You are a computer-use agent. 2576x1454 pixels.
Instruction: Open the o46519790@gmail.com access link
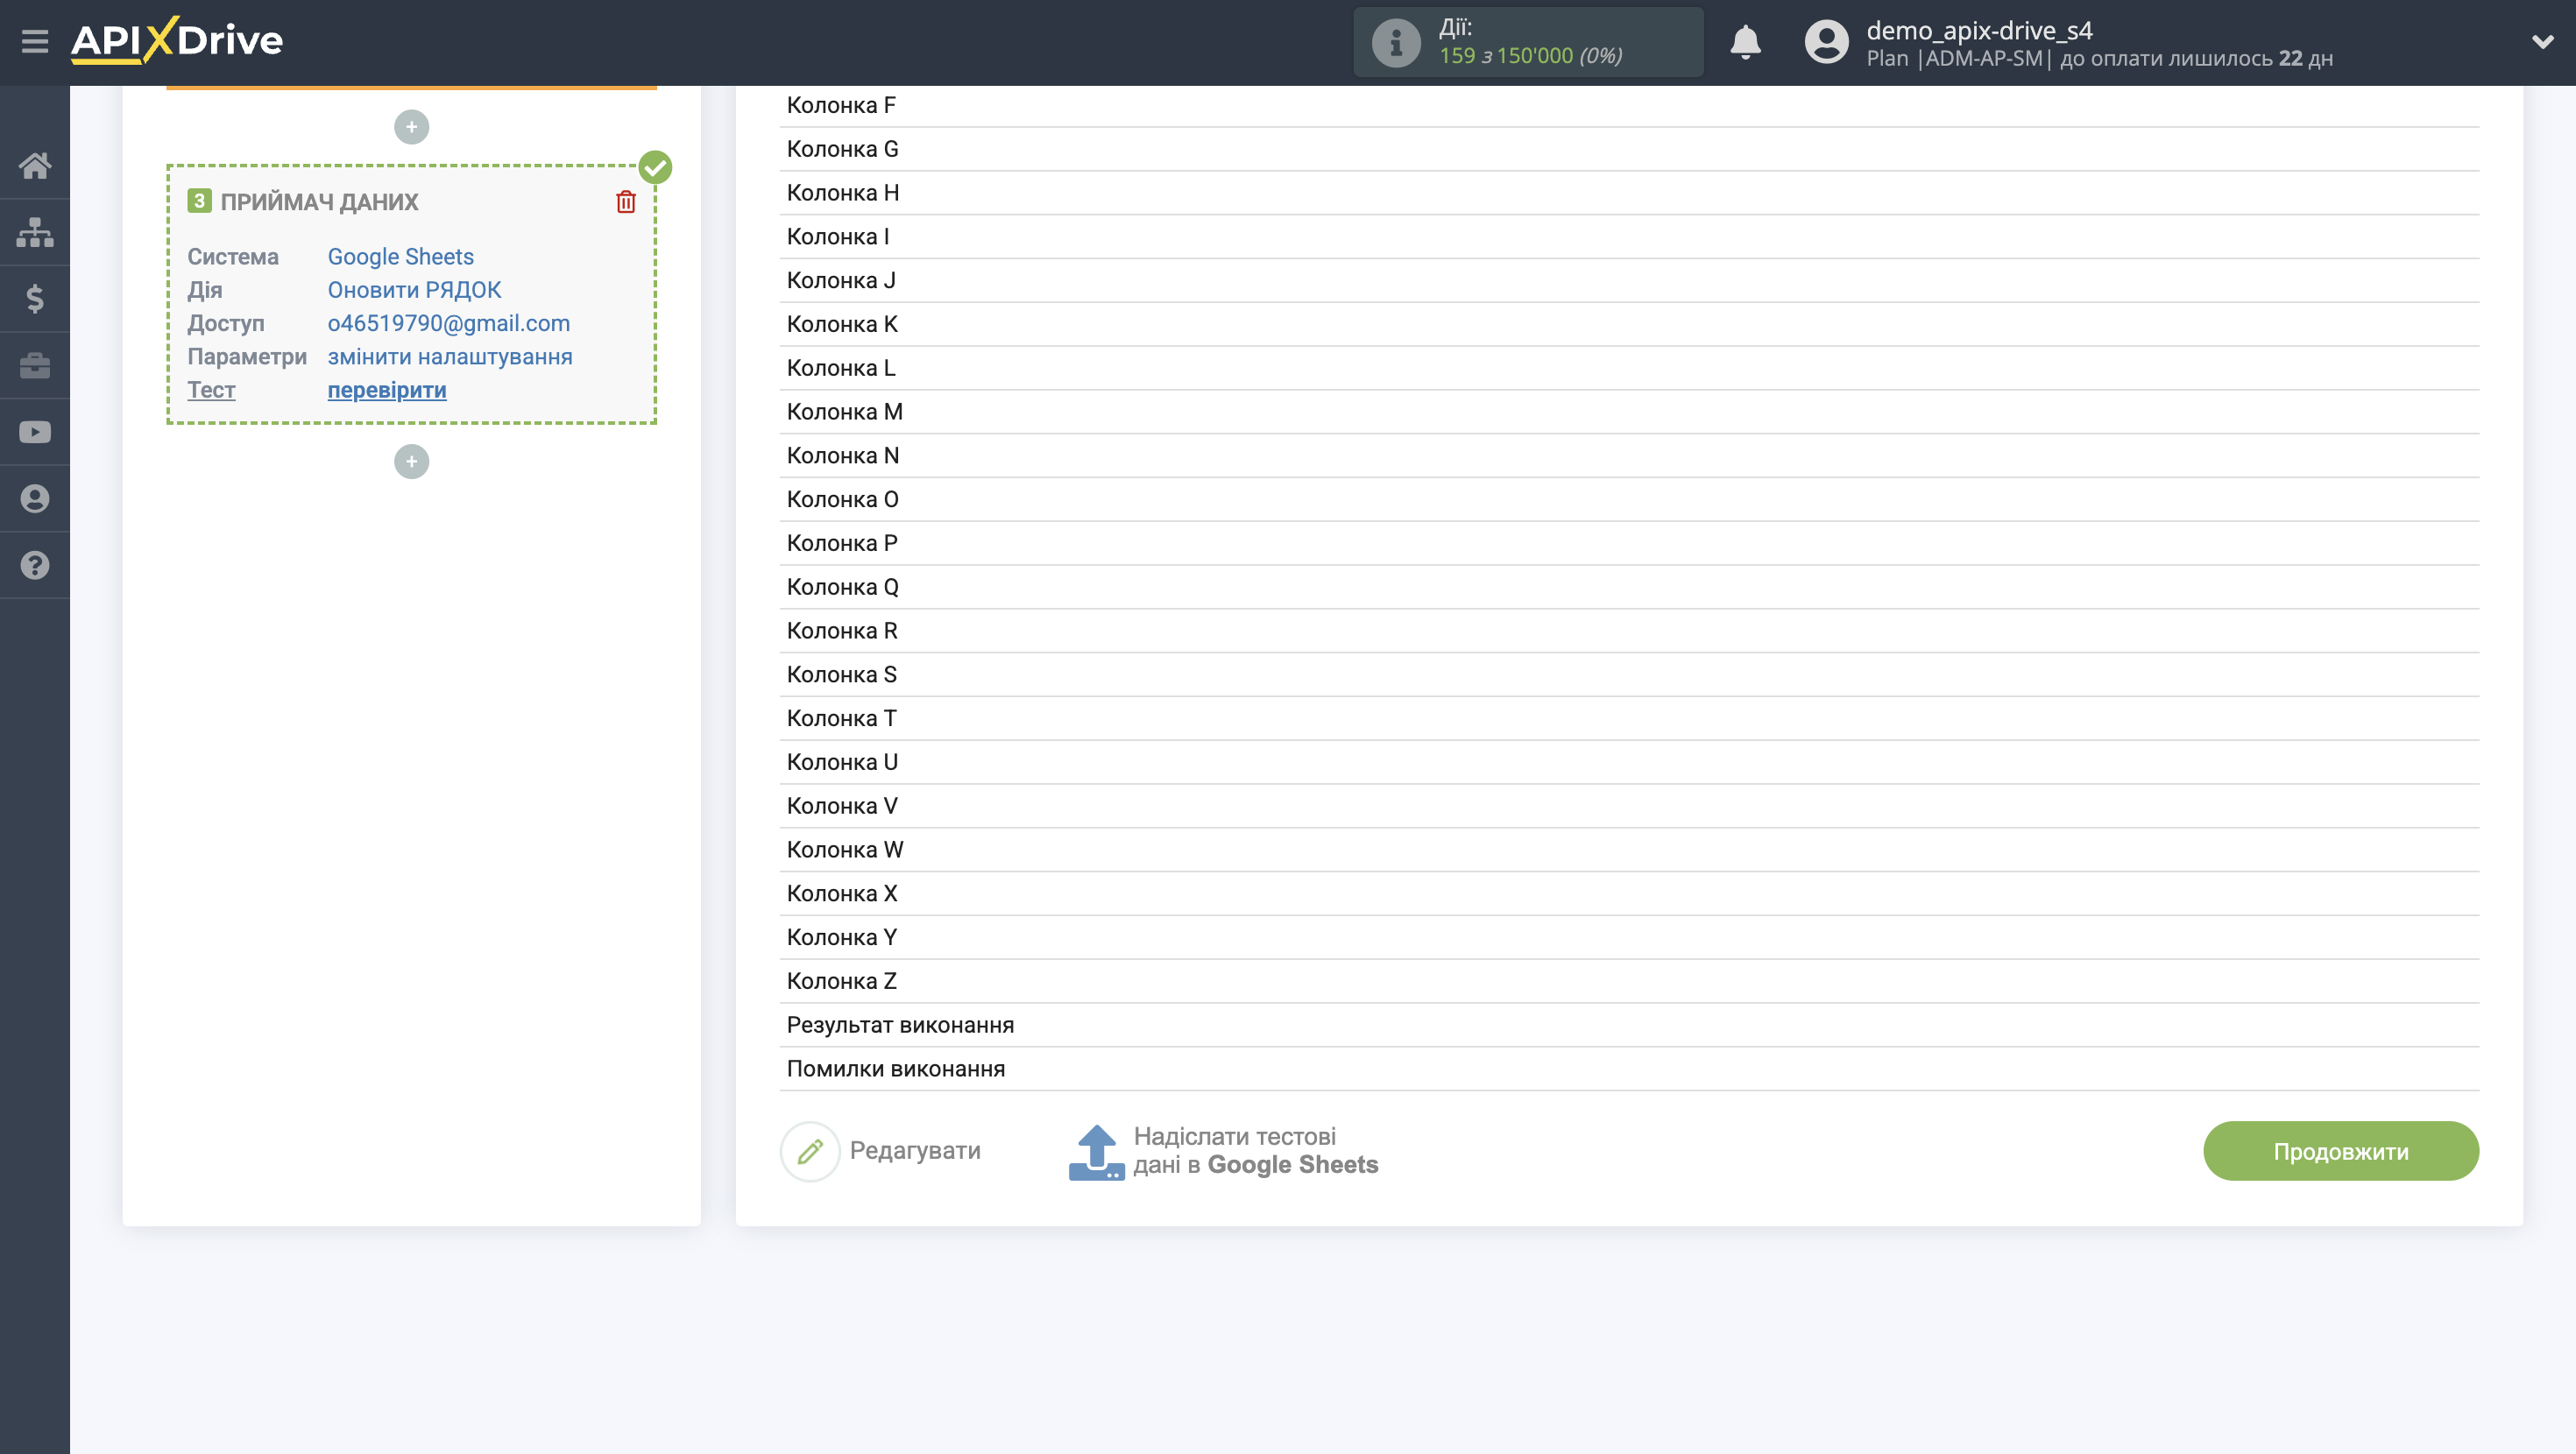coord(449,323)
